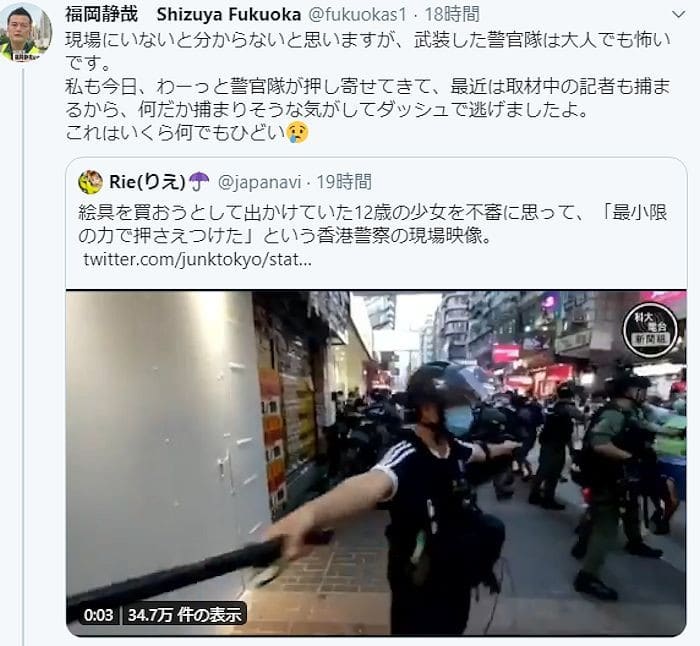Click the Shizuya Fukuoka romanized name

[229, 15]
